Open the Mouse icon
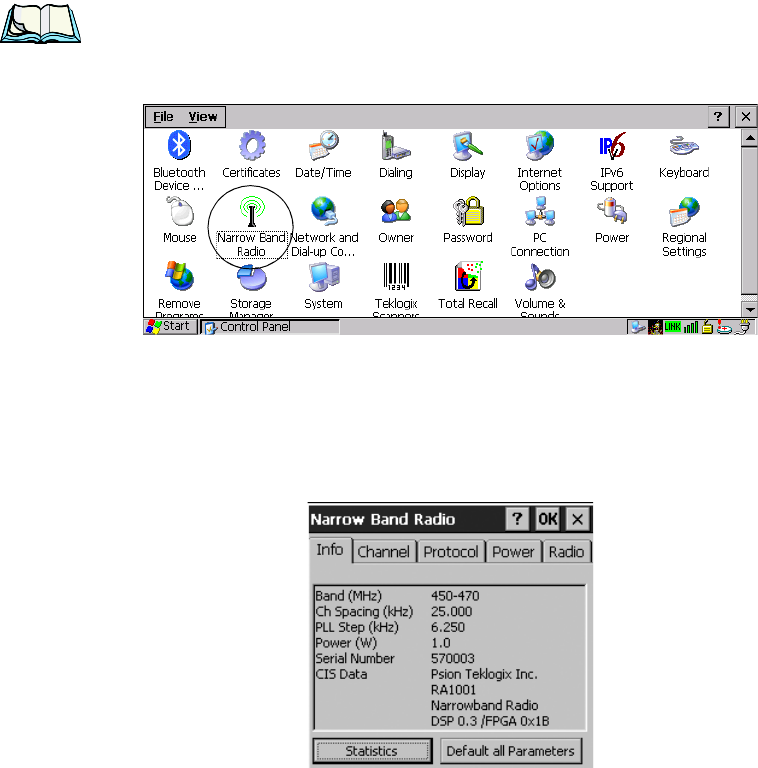Screen dimensions: 758x768 click(x=179, y=211)
